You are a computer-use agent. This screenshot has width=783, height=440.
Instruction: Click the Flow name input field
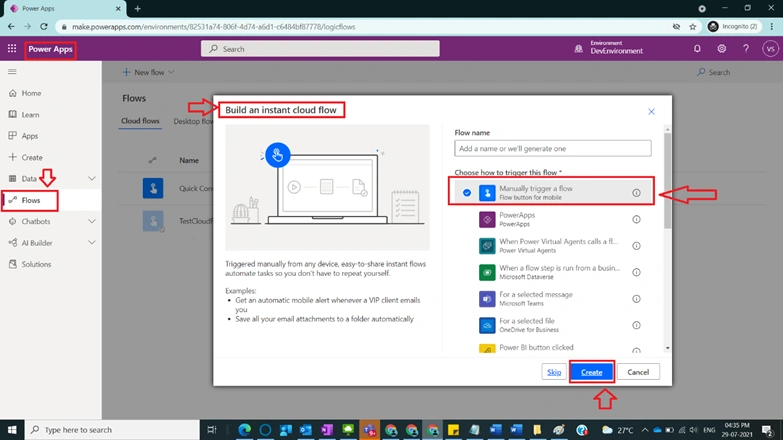[x=553, y=148]
